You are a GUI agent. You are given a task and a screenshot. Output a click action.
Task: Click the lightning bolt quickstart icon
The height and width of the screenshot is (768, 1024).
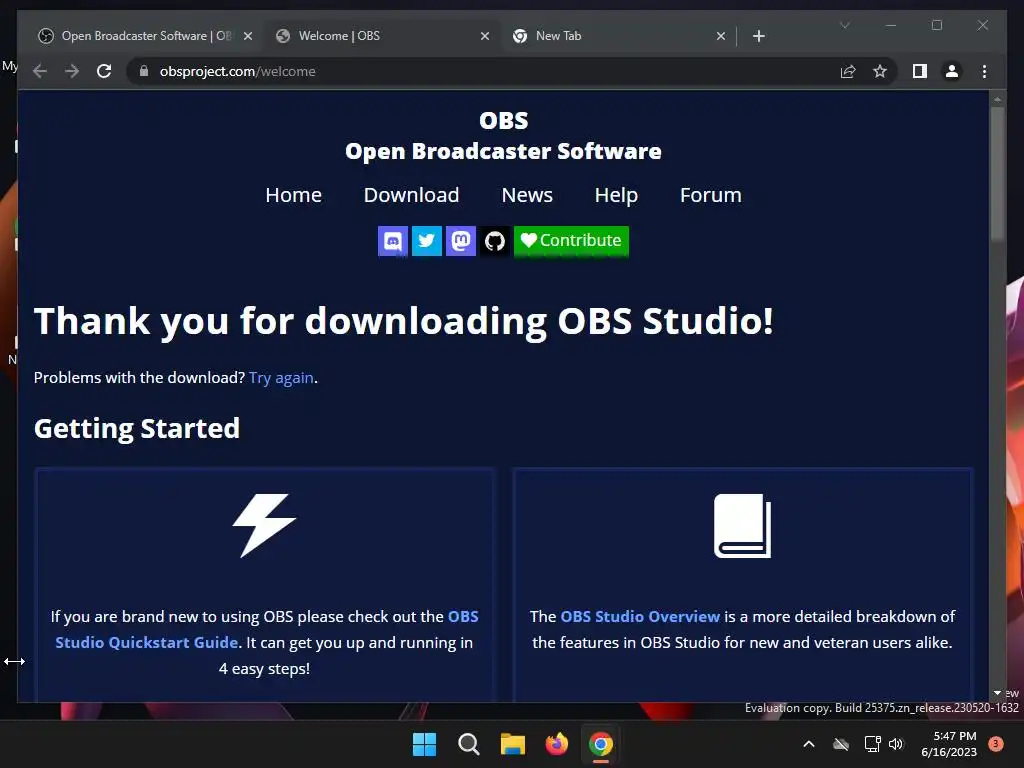tap(264, 526)
